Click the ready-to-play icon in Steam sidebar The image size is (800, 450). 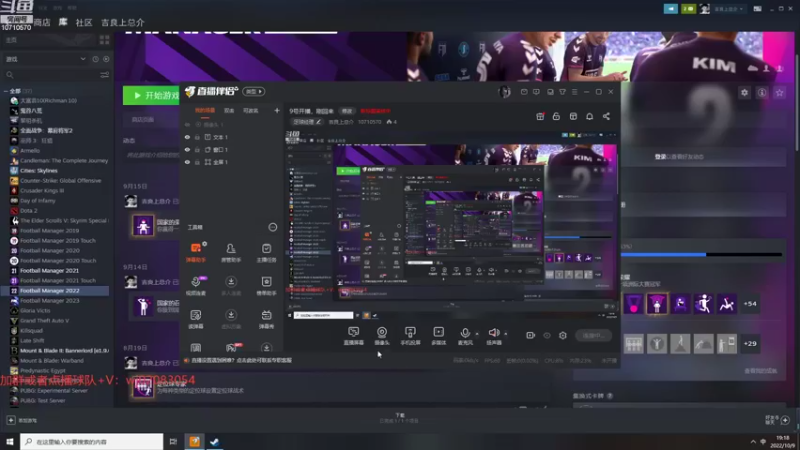click(106, 59)
